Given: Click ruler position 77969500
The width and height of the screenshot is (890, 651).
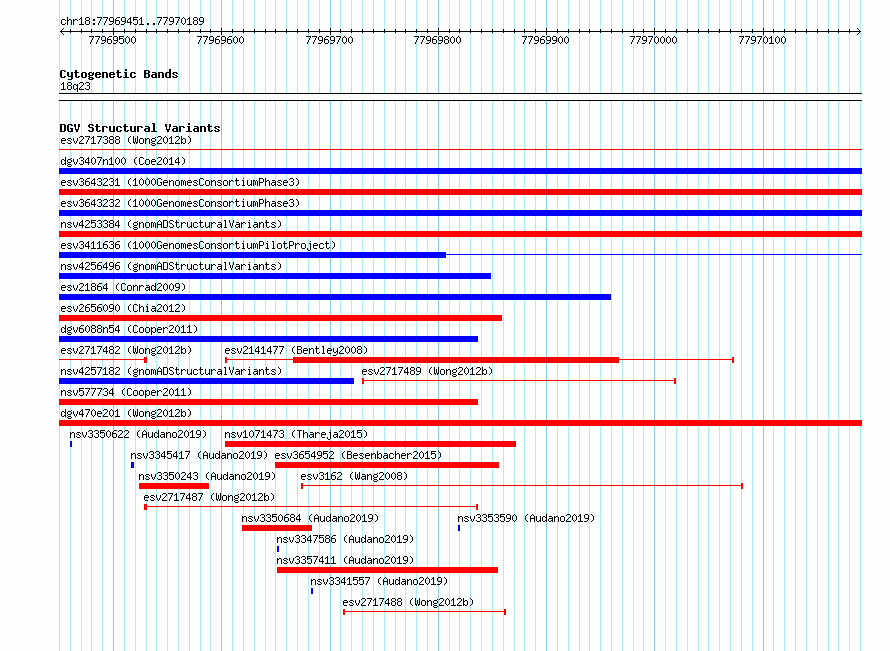Looking at the screenshot, I should coord(112,40).
